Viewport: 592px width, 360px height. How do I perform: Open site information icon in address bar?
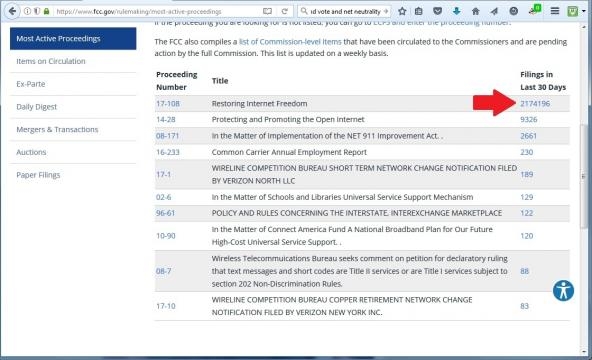[x=27, y=11]
